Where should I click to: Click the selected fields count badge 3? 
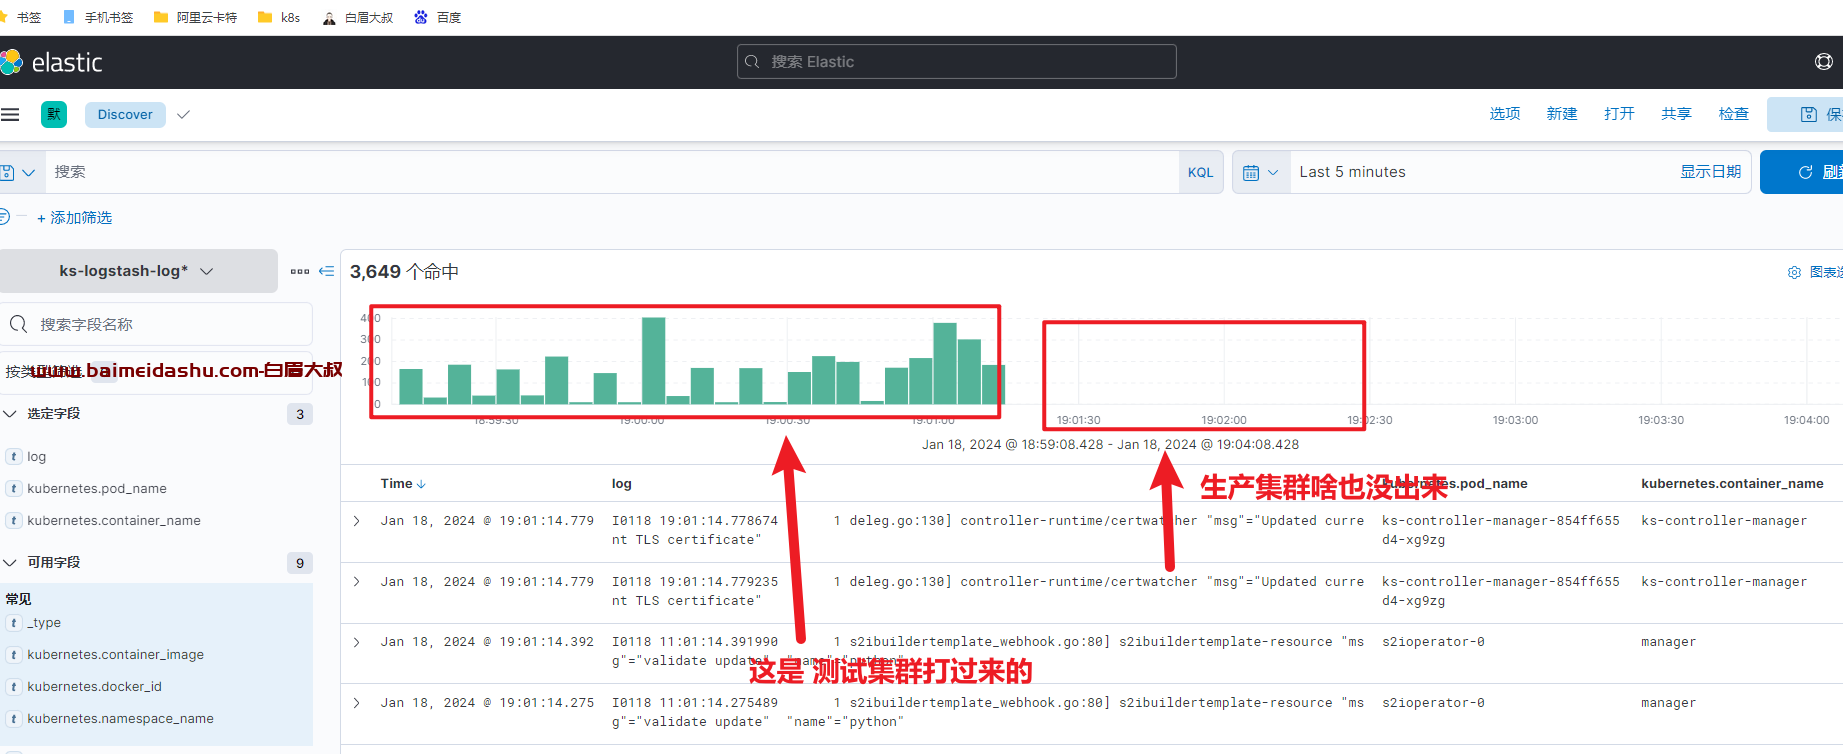300,414
